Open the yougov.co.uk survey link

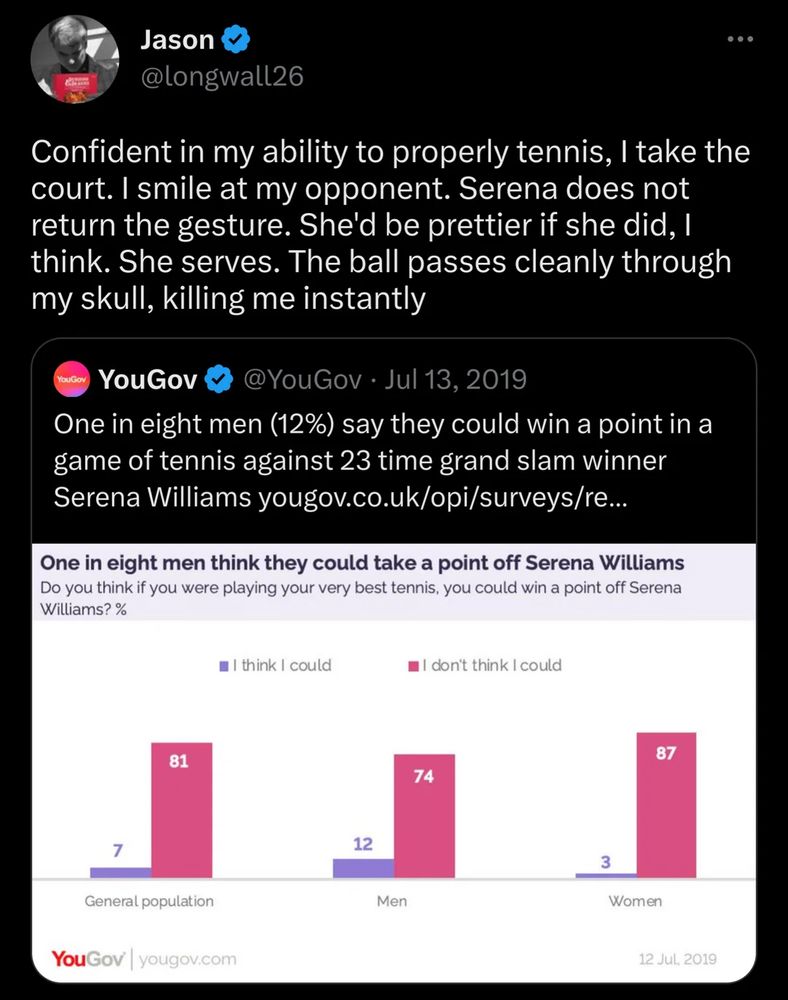442,497
